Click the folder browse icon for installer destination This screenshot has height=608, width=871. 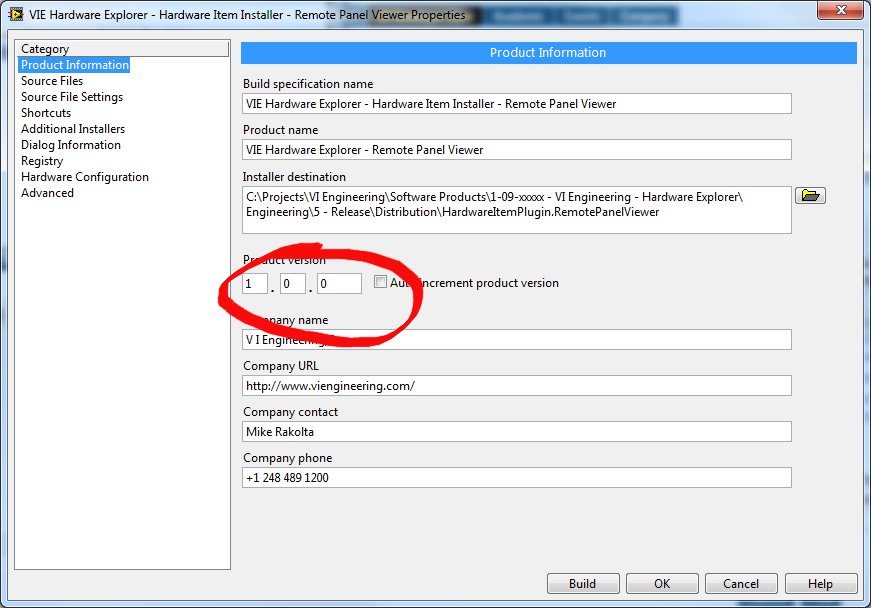click(x=810, y=195)
